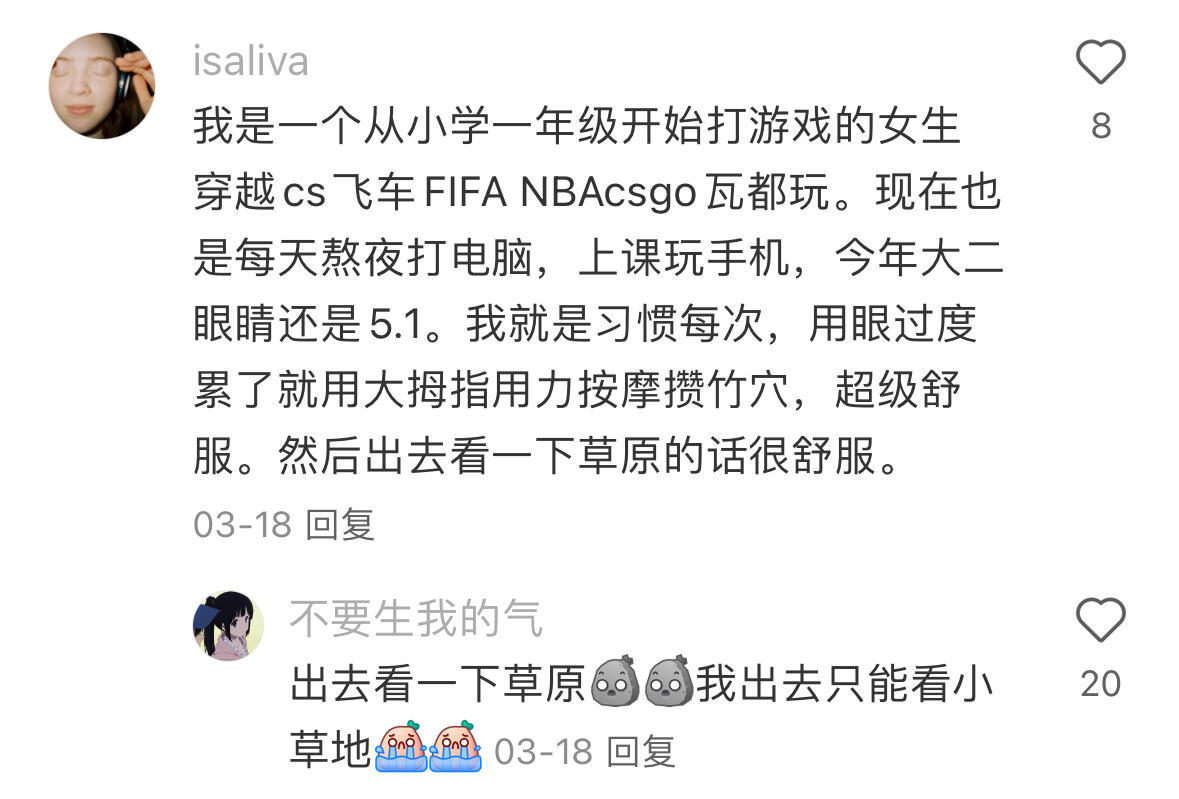Tap the username 不要生我的气

416,619
